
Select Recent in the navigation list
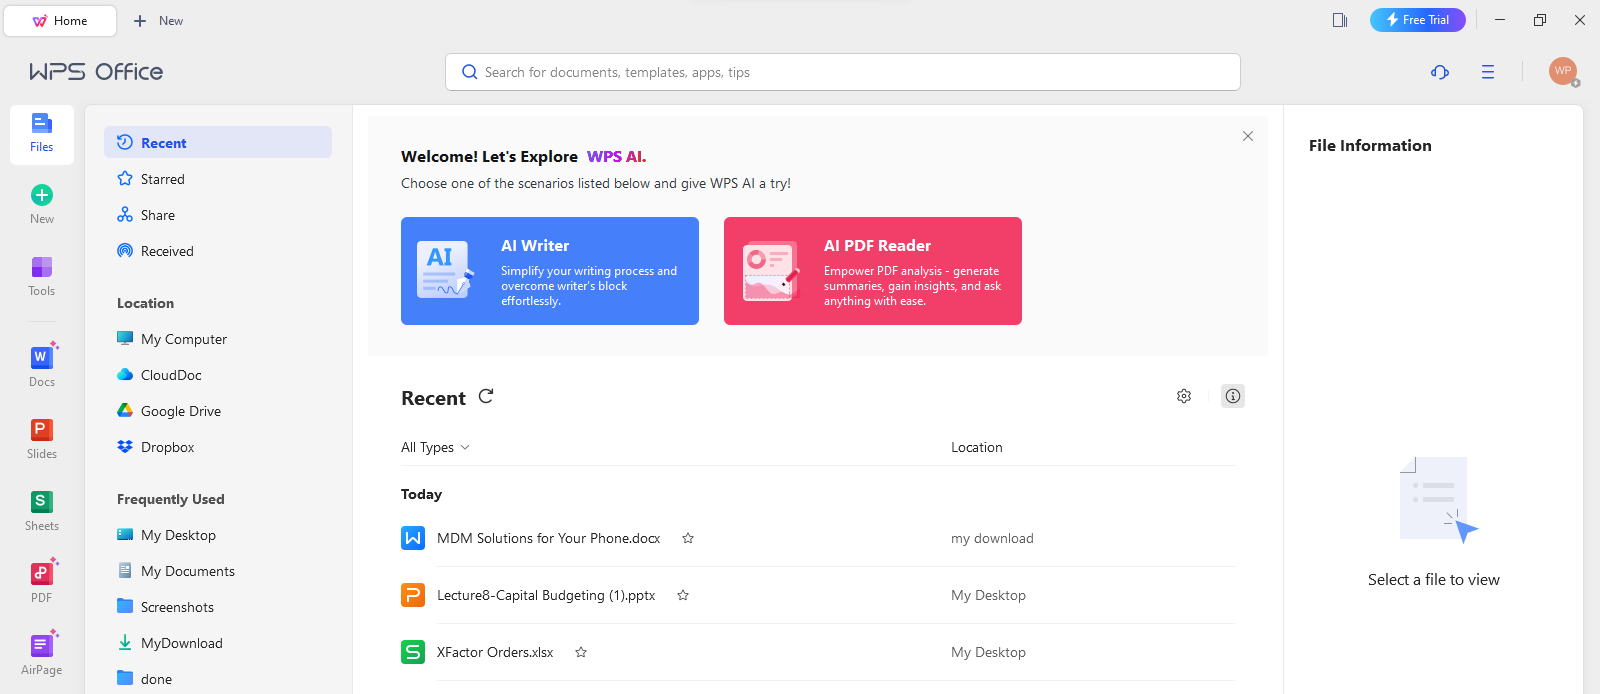218,143
